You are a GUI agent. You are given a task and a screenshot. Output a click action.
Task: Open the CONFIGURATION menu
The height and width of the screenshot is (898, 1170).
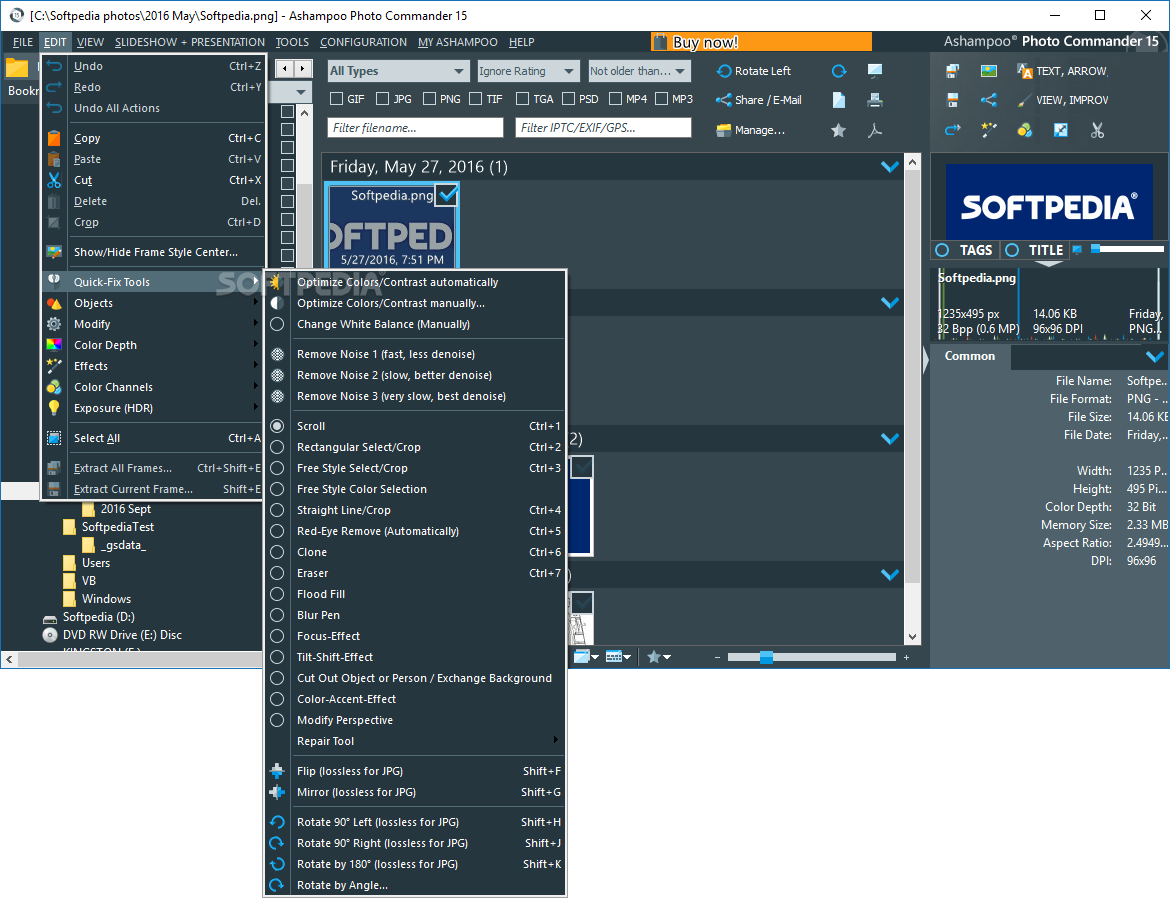coord(363,42)
